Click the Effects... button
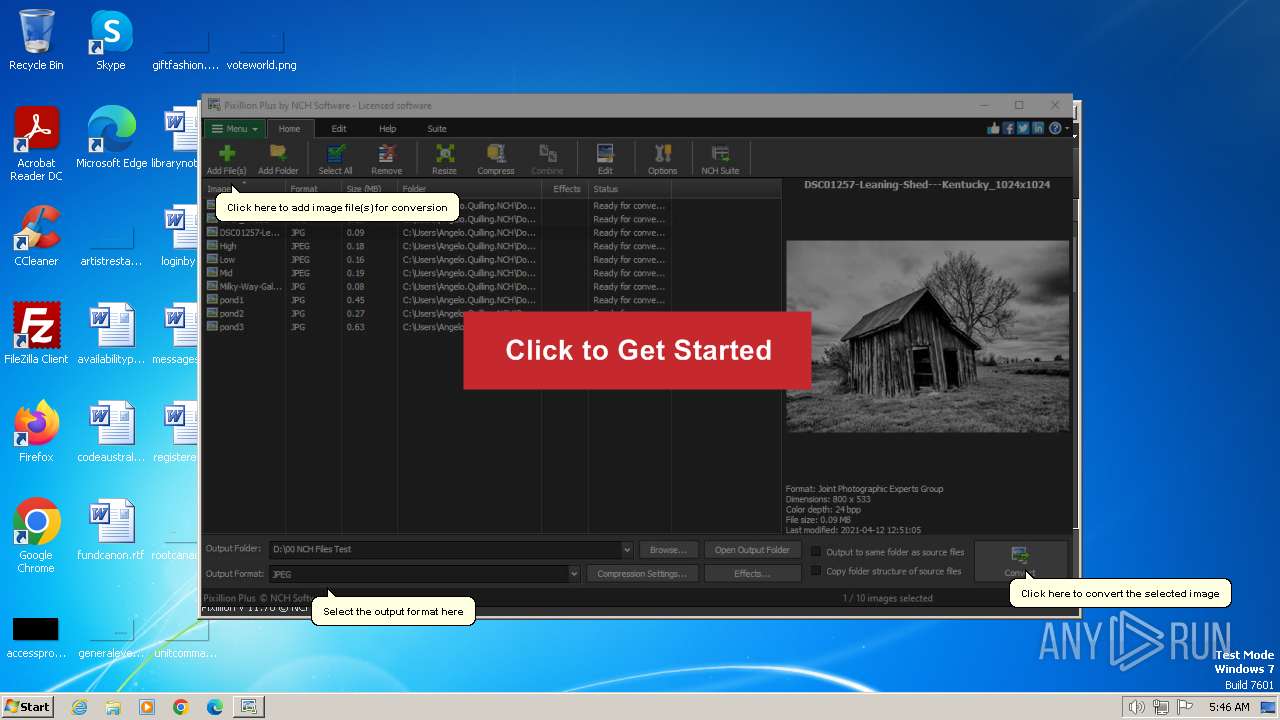This screenshot has width=1280, height=720. point(752,574)
